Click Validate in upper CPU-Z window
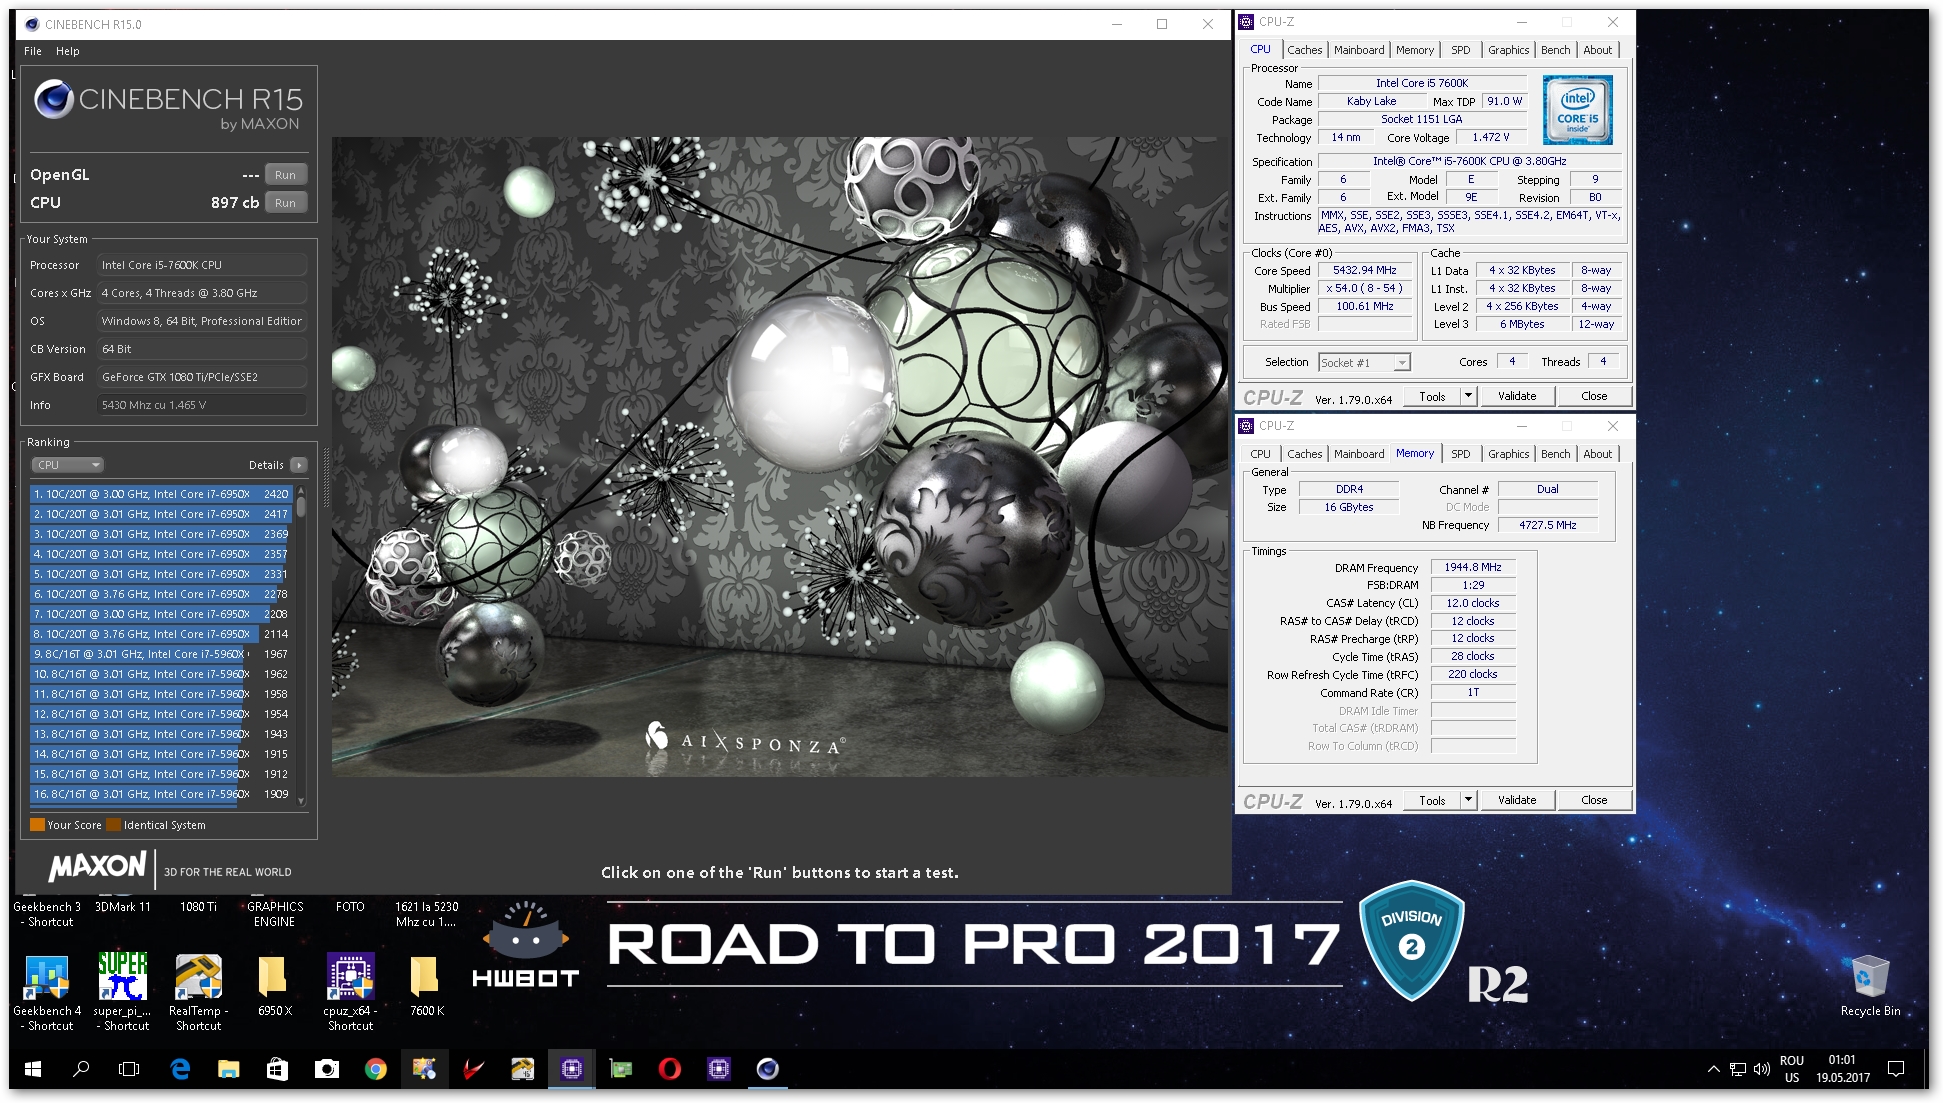 point(1516,396)
